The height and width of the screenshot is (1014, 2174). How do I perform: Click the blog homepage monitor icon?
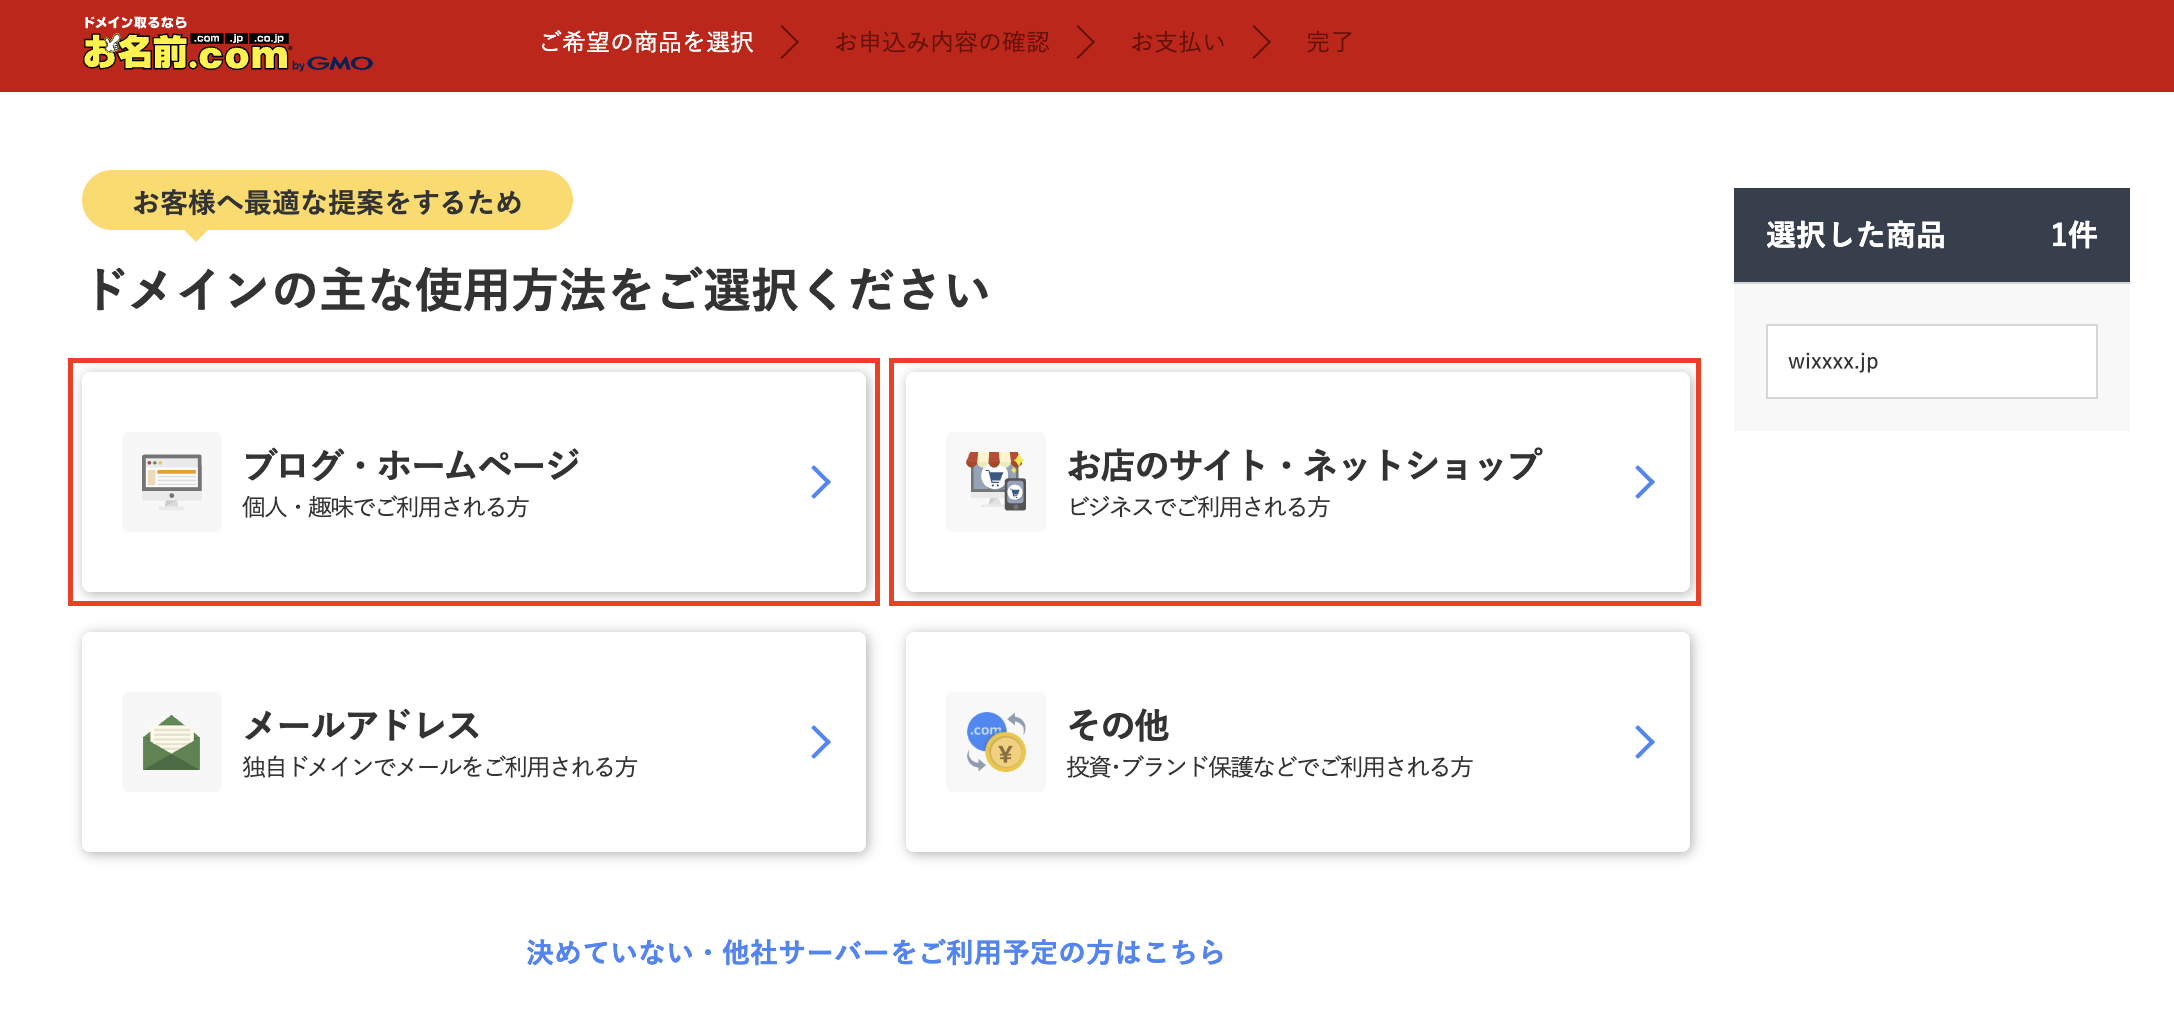click(x=172, y=482)
